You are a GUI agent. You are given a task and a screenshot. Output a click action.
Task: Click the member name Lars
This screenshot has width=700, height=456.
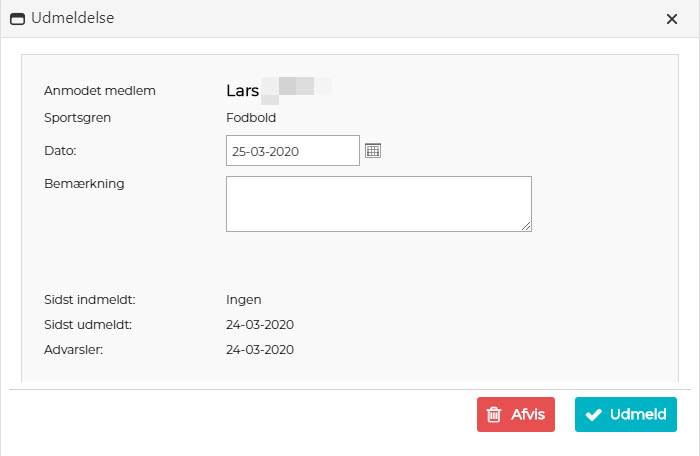[243, 91]
